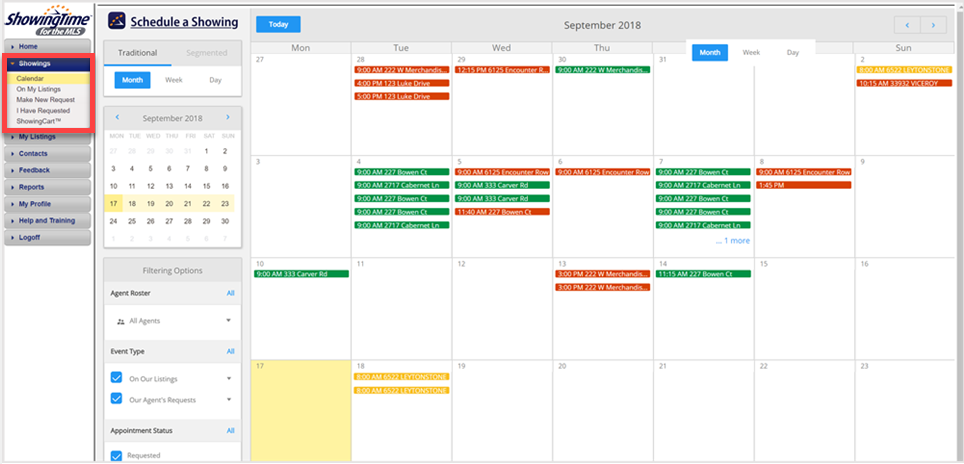Image resolution: width=964 pixels, height=464 pixels.
Task: Toggle the Requested status checkbox
Action: pos(116,457)
